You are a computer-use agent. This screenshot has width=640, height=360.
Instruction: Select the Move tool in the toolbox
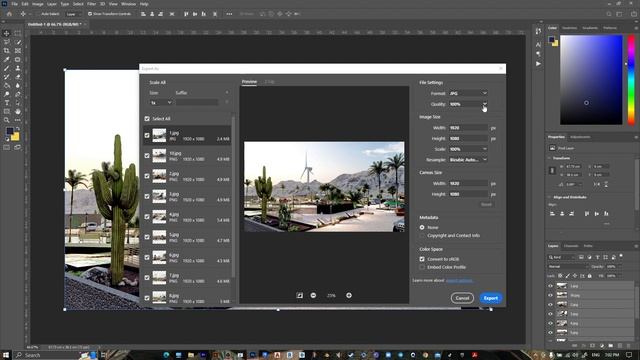(7, 33)
